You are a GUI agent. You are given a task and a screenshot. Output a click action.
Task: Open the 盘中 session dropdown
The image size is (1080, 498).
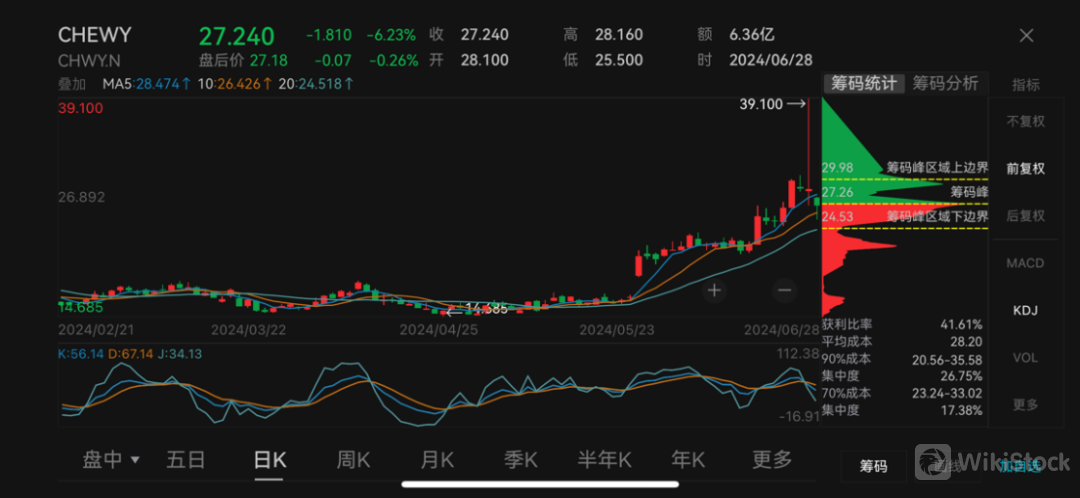point(110,460)
